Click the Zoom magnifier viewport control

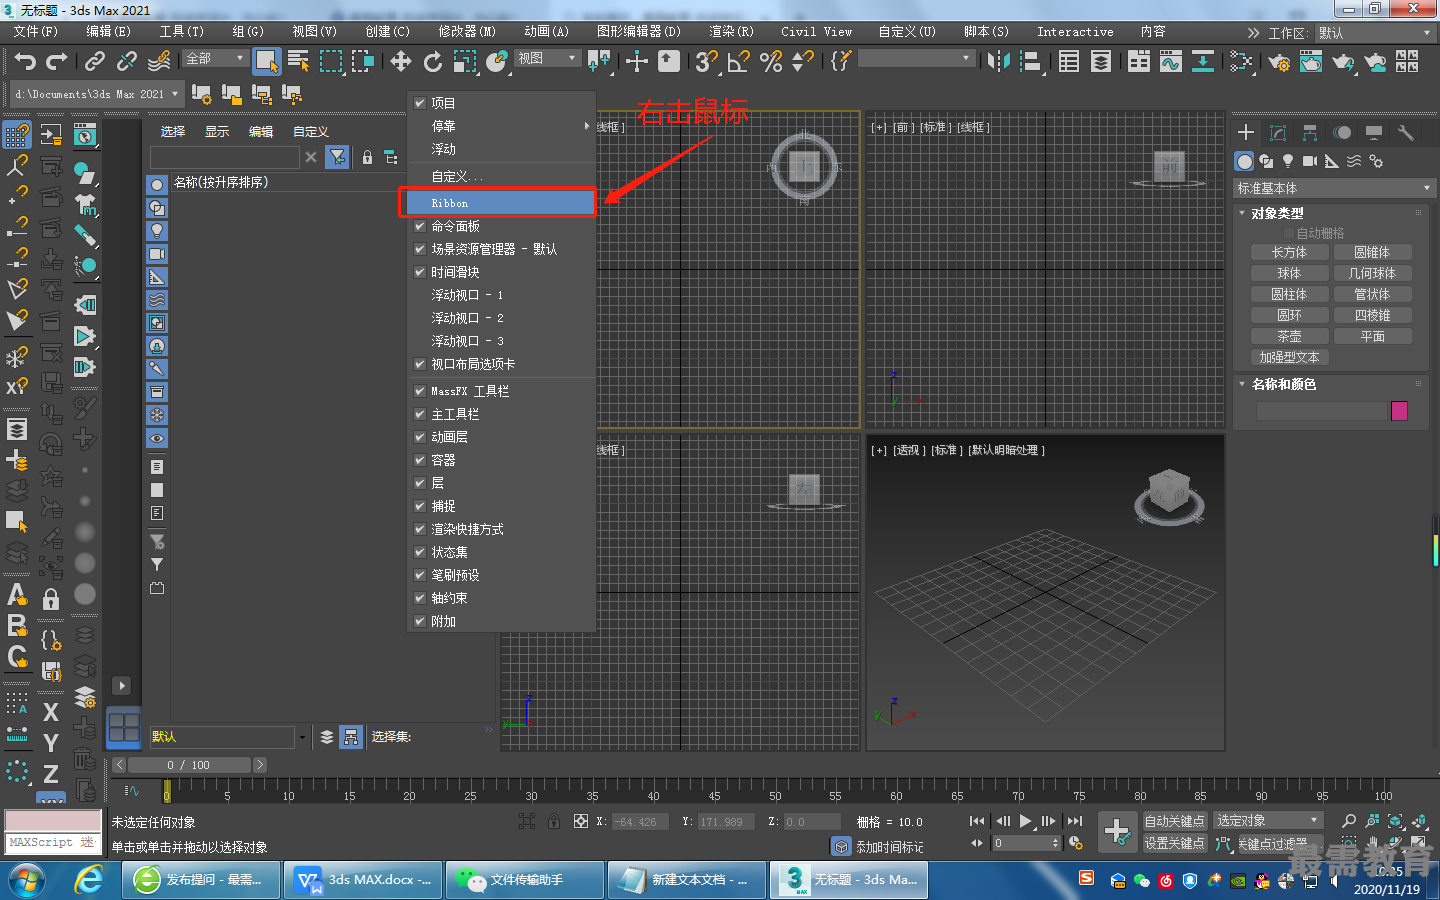click(1349, 821)
